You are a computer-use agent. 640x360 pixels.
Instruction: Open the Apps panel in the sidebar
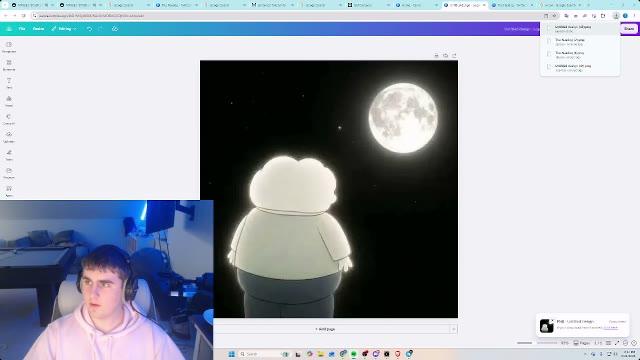(9, 191)
